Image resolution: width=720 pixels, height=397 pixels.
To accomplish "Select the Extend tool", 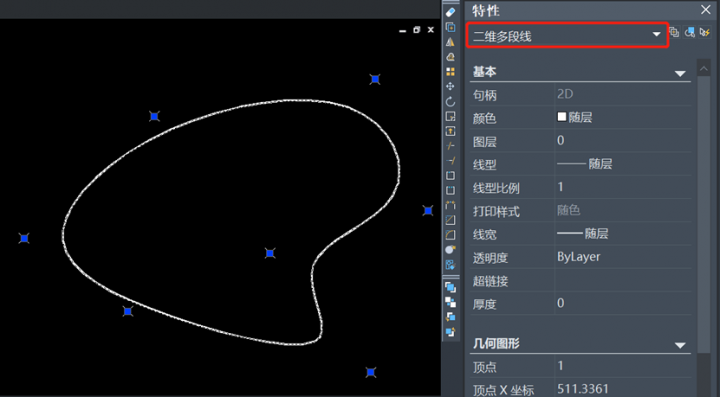I will [450, 161].
